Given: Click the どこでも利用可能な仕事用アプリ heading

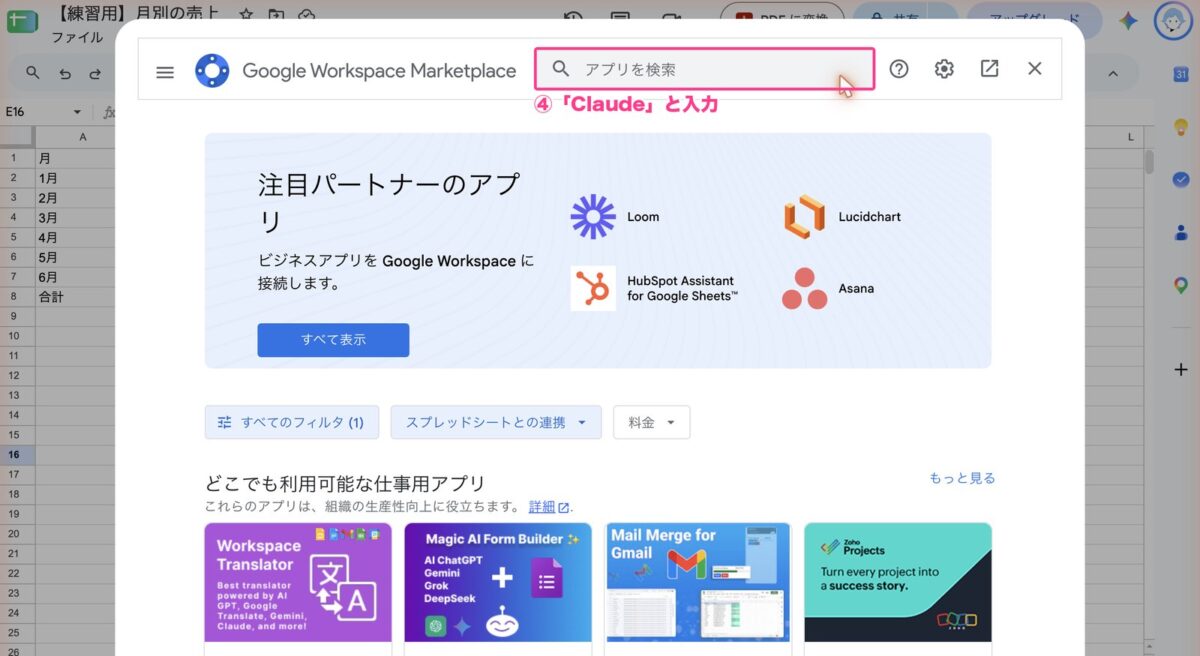Looking at the screenshot, I should pyautogui.click(x=345, y=484).
